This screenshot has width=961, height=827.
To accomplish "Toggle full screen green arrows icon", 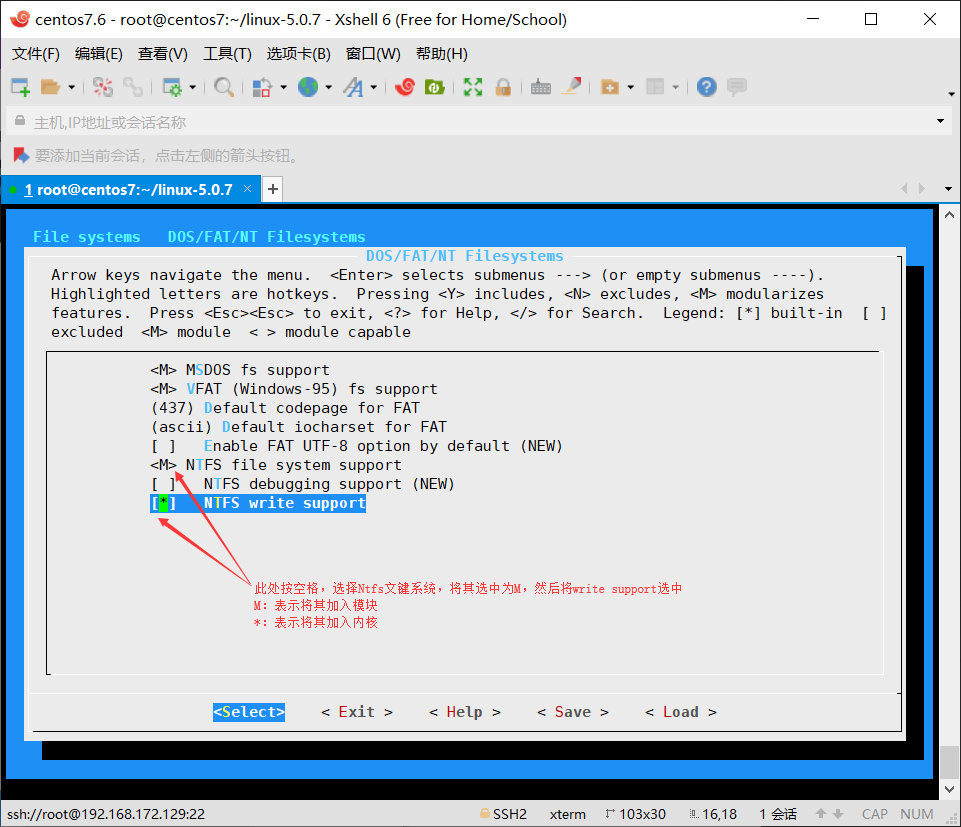I will pos(473,87).
